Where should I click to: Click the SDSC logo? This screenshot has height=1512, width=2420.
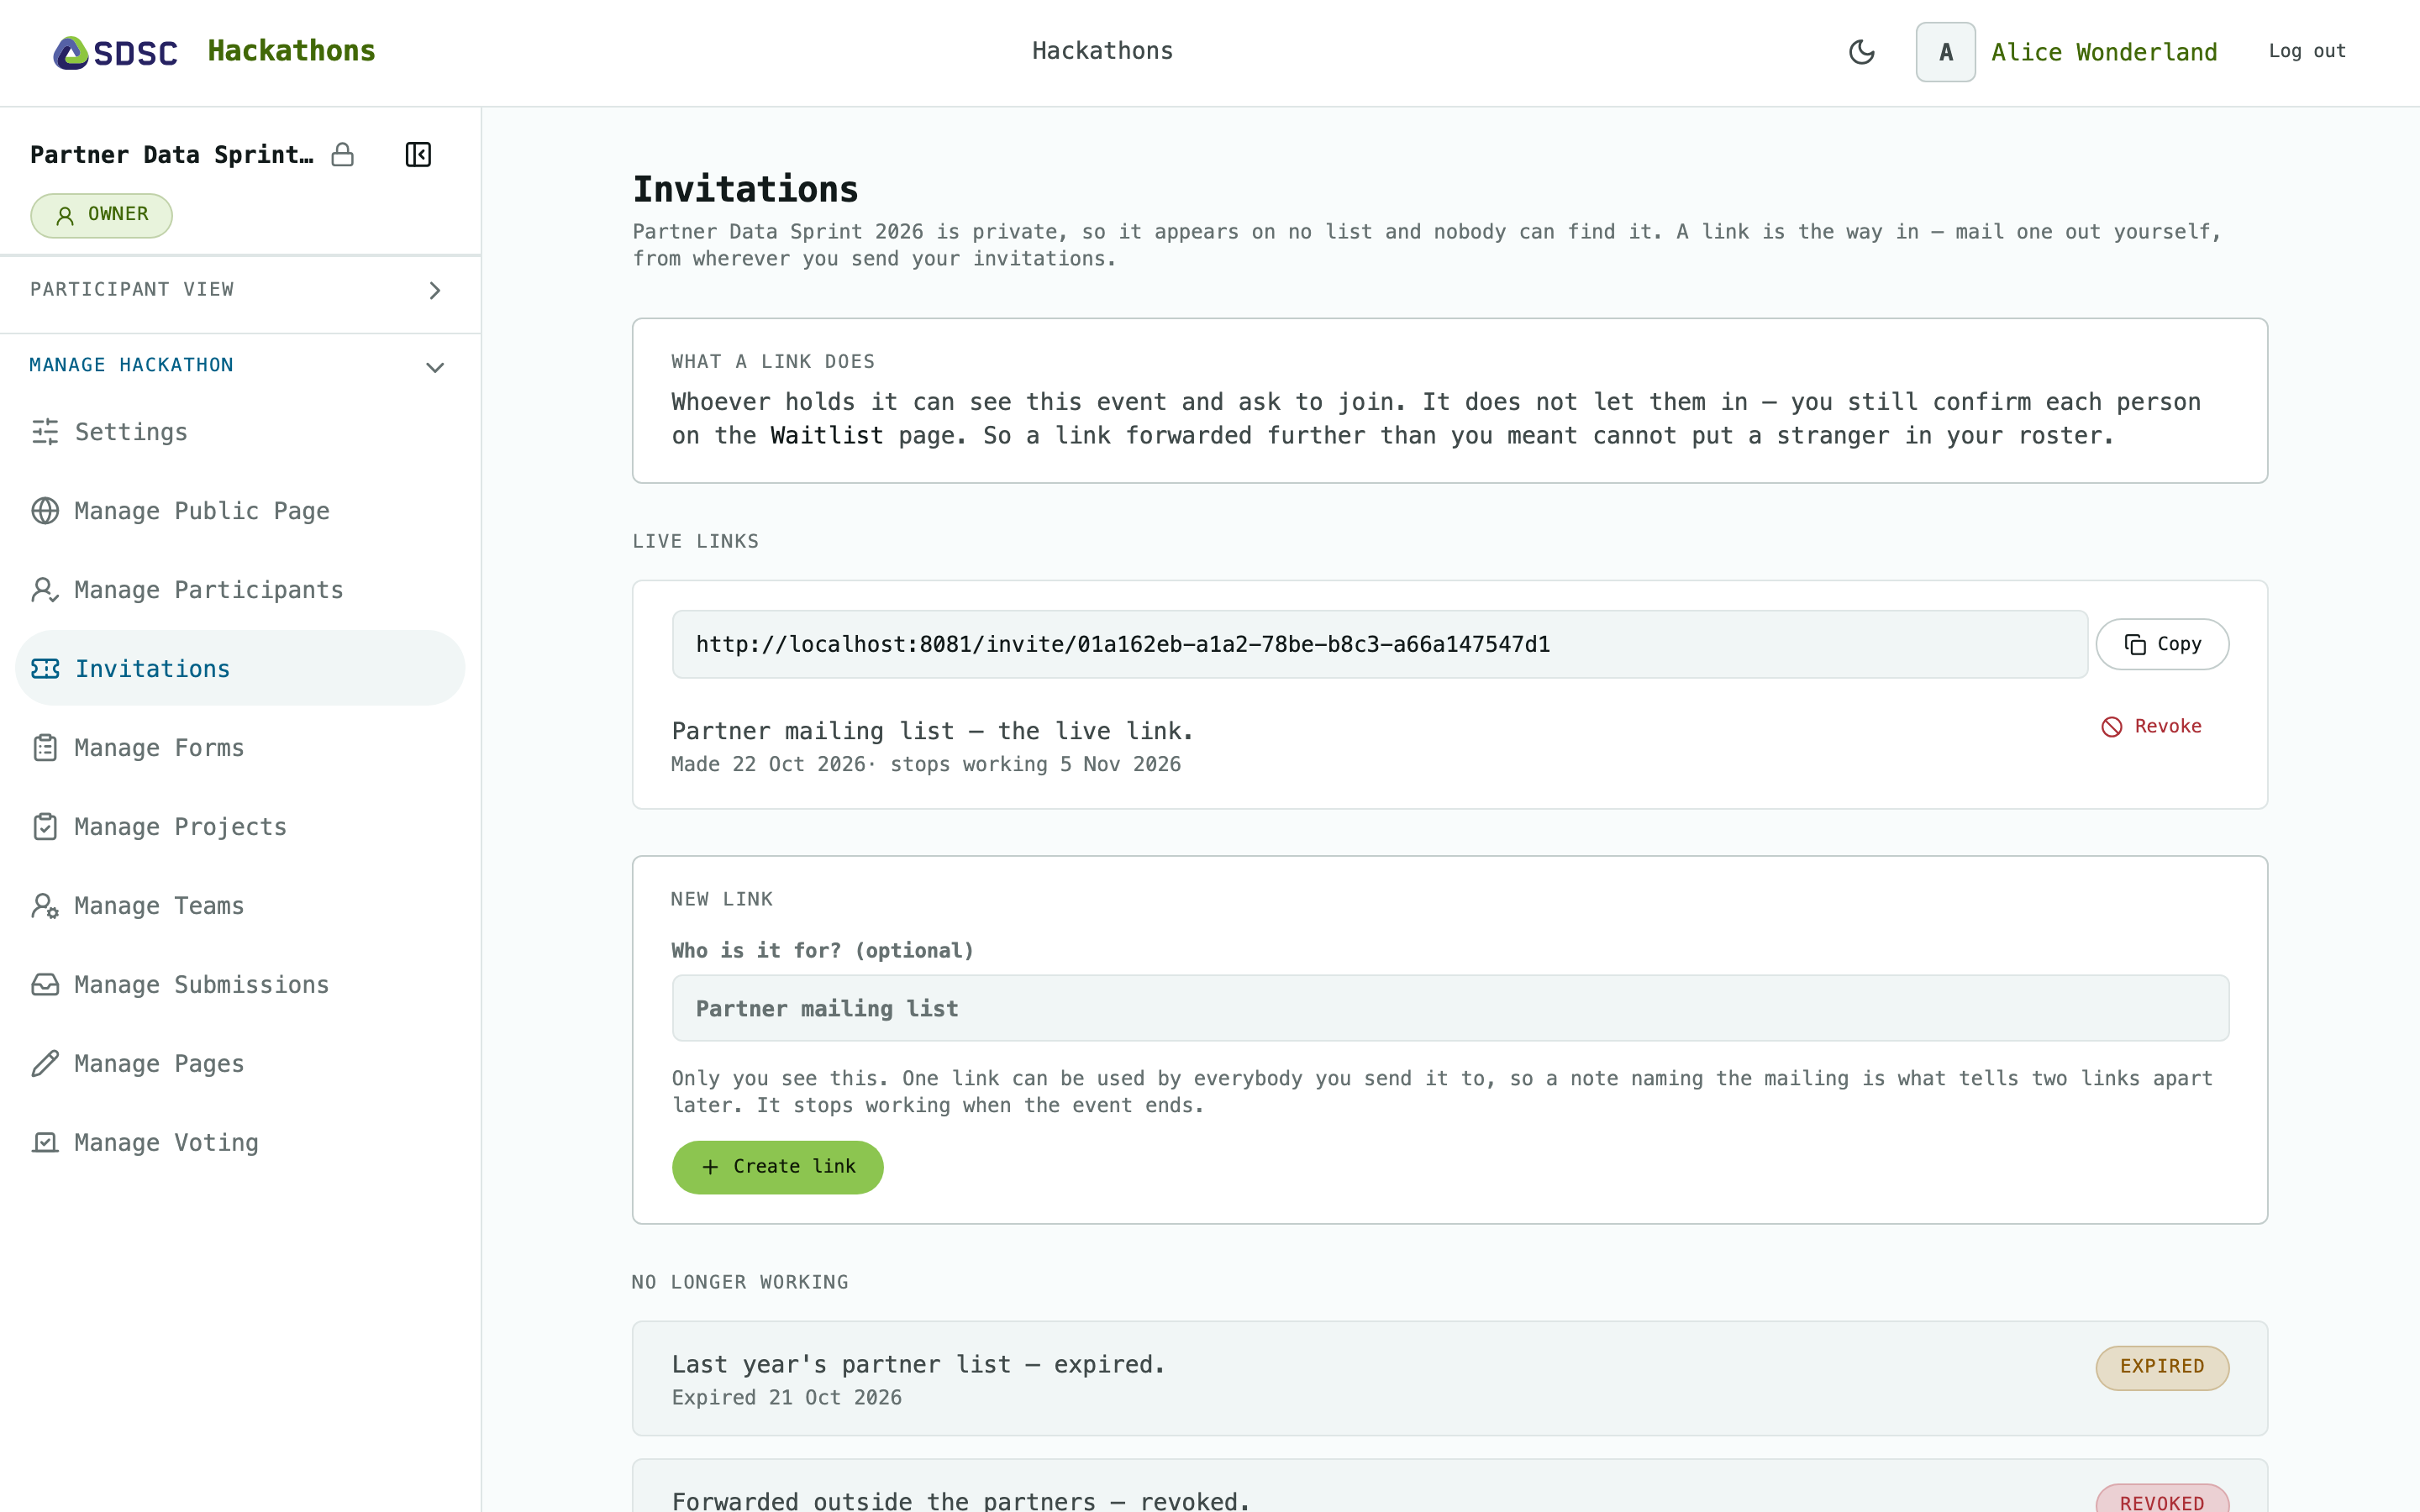click(115, 52)
